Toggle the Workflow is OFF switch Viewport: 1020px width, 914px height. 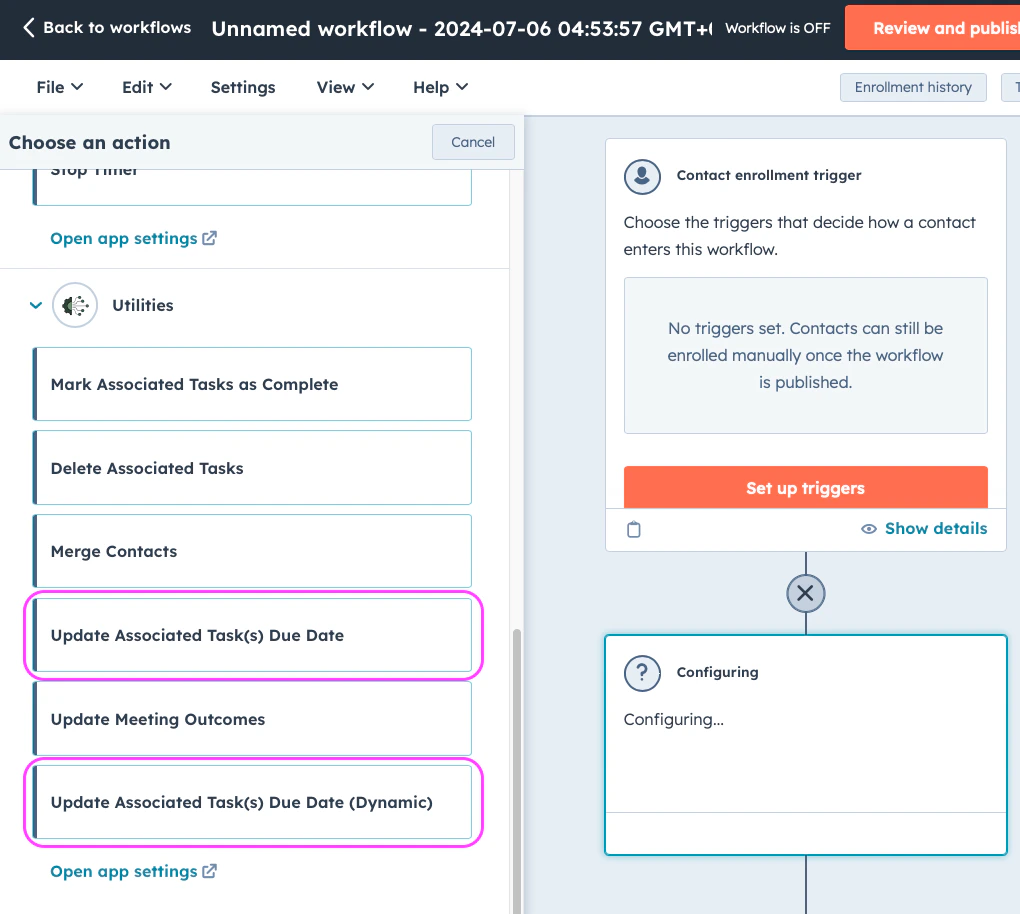tap(778, 29)
